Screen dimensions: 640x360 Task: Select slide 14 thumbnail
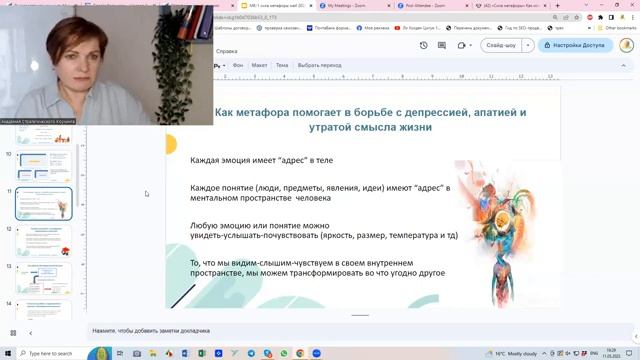pyautogui.click(x=44, y=310)
